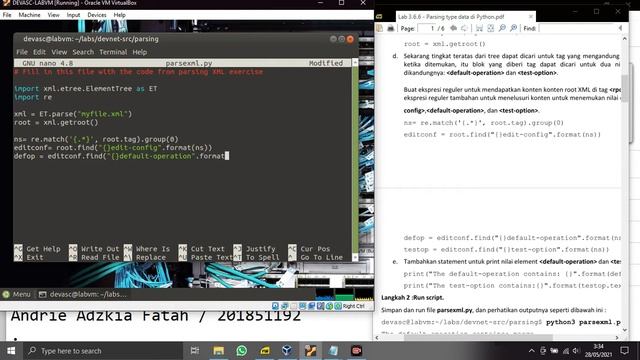Click the zoom out magnifier in PDF toolbar
Screen dimensions: 640x360
tap(502, 28)
